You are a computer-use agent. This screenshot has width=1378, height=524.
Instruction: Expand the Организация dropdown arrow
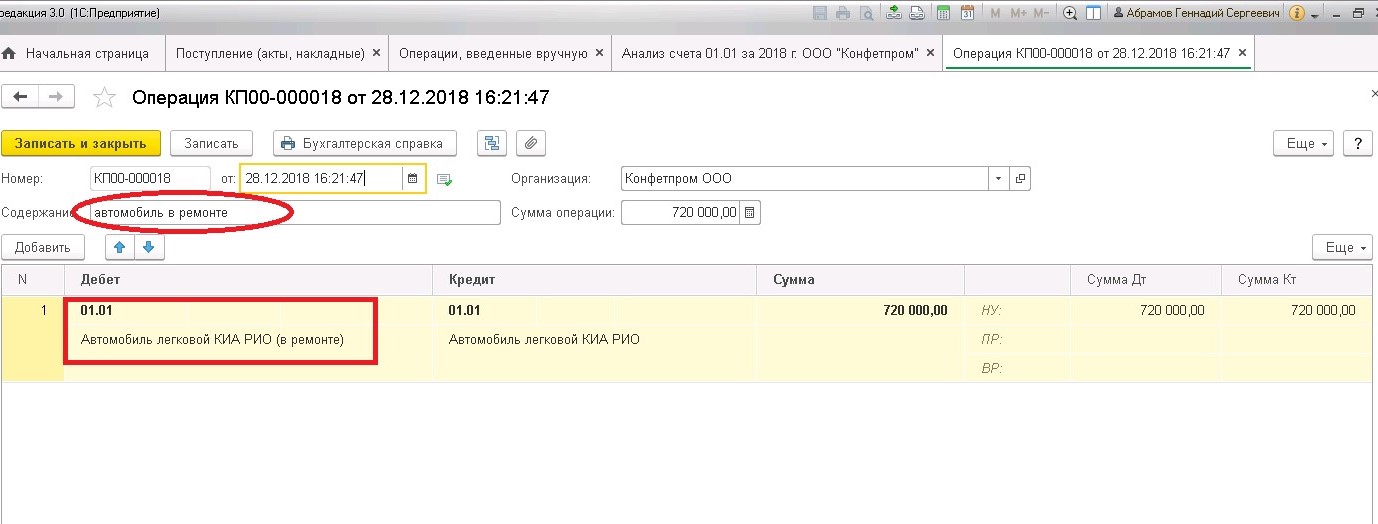point(999,179)
